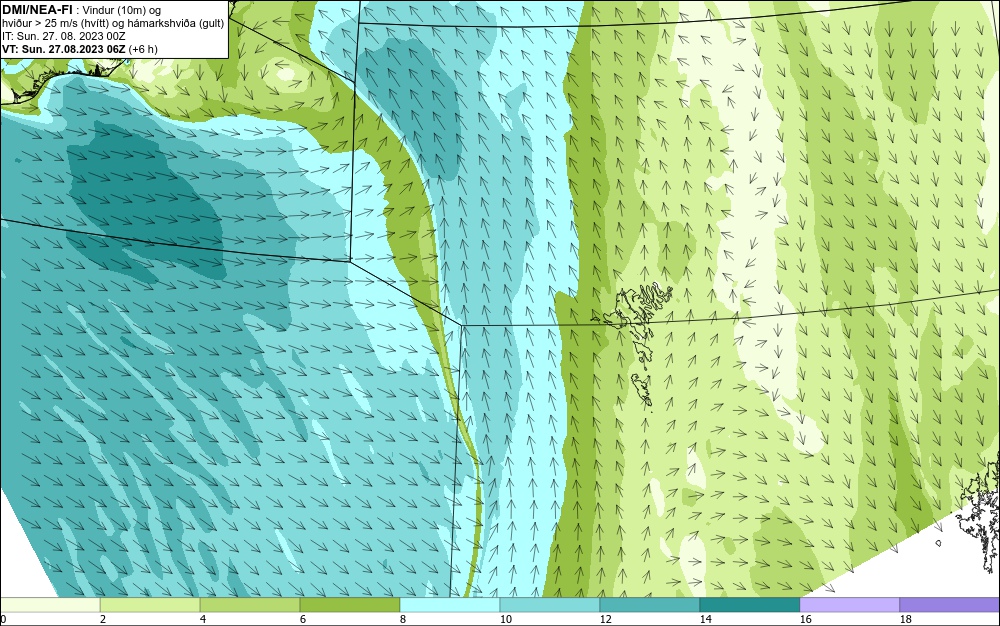The height and width of the screenshot is (626, 1000).
Task: Click the legend label '2'
Action: (x=103, y=619)
